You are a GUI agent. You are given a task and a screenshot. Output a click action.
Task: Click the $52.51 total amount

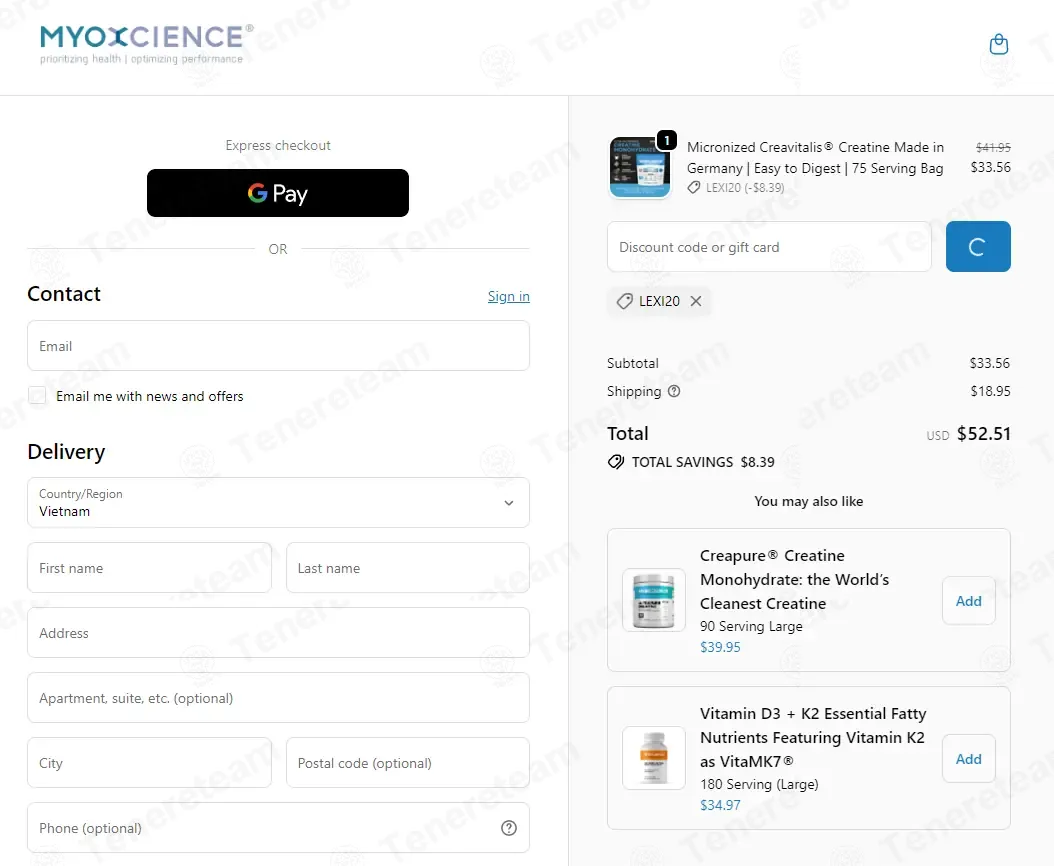click(x=983, y=434)
